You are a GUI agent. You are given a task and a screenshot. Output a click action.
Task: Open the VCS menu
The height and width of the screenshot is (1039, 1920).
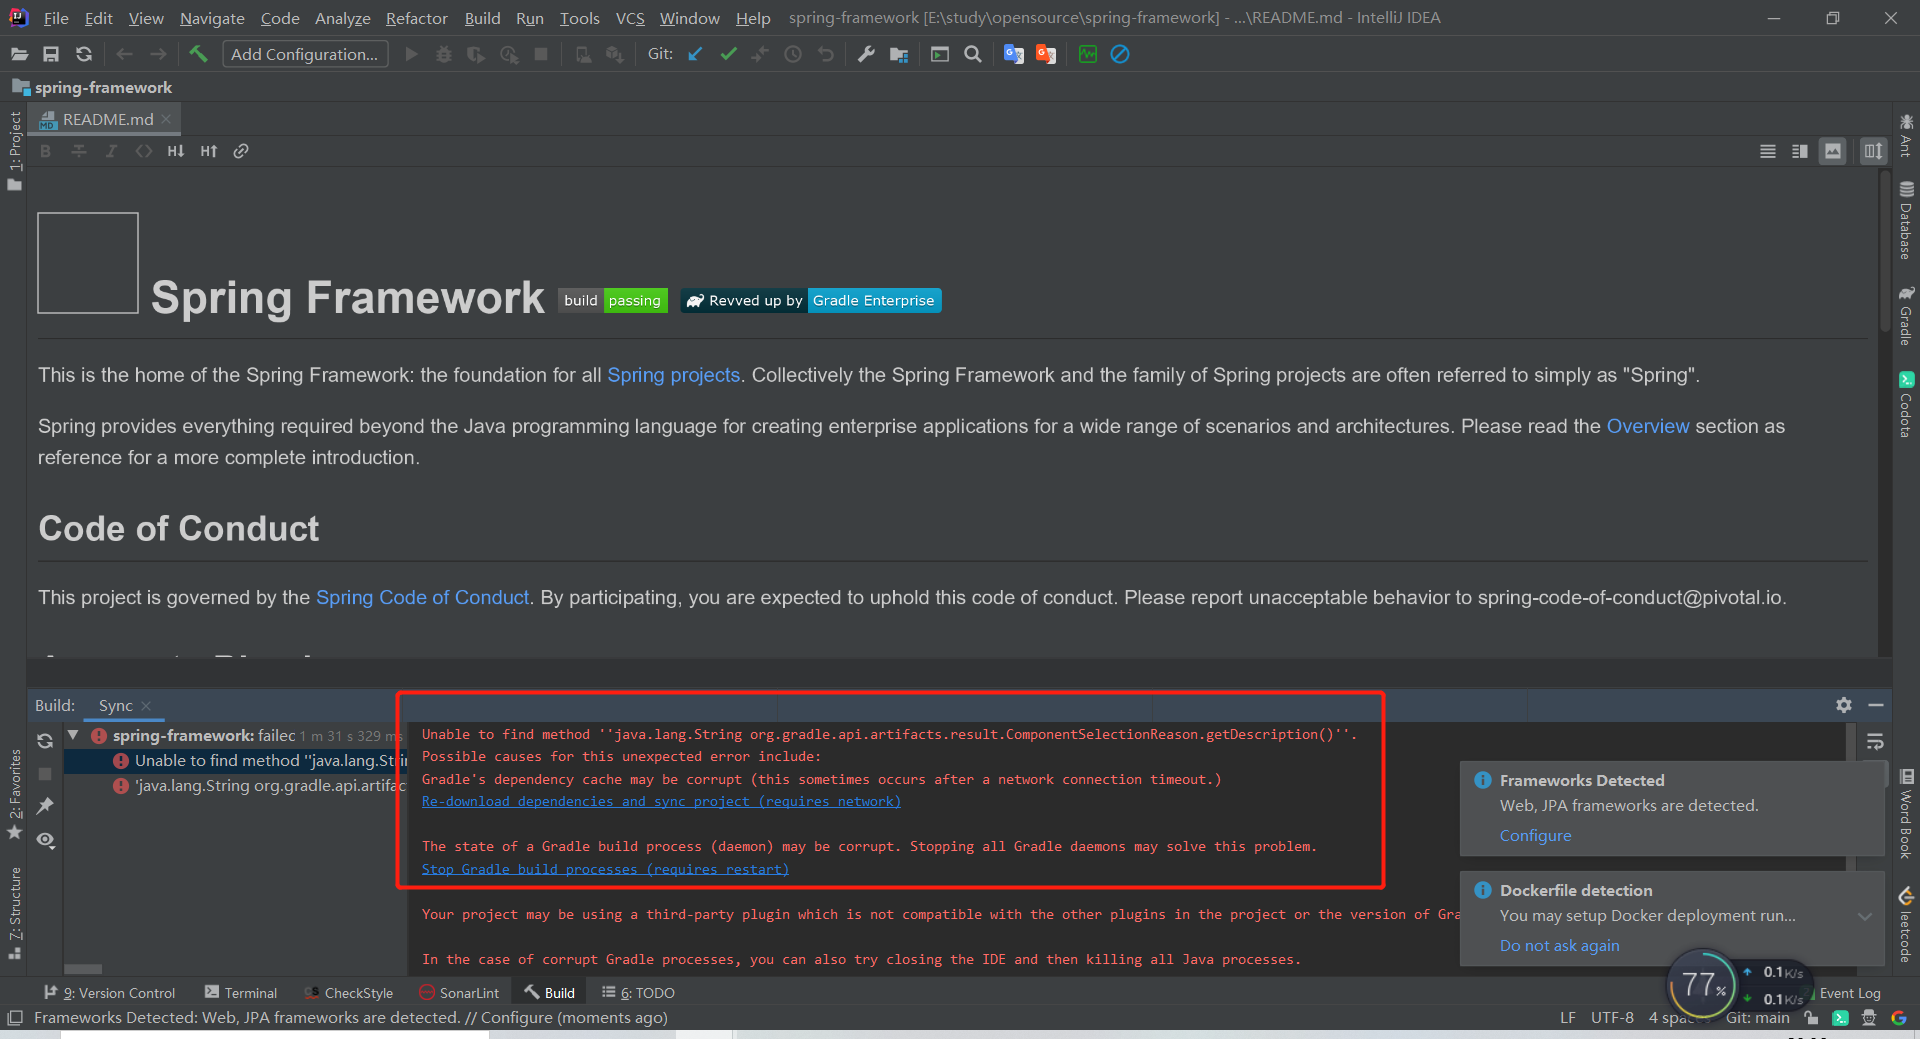pyautogui.click(x=630, y=18)
